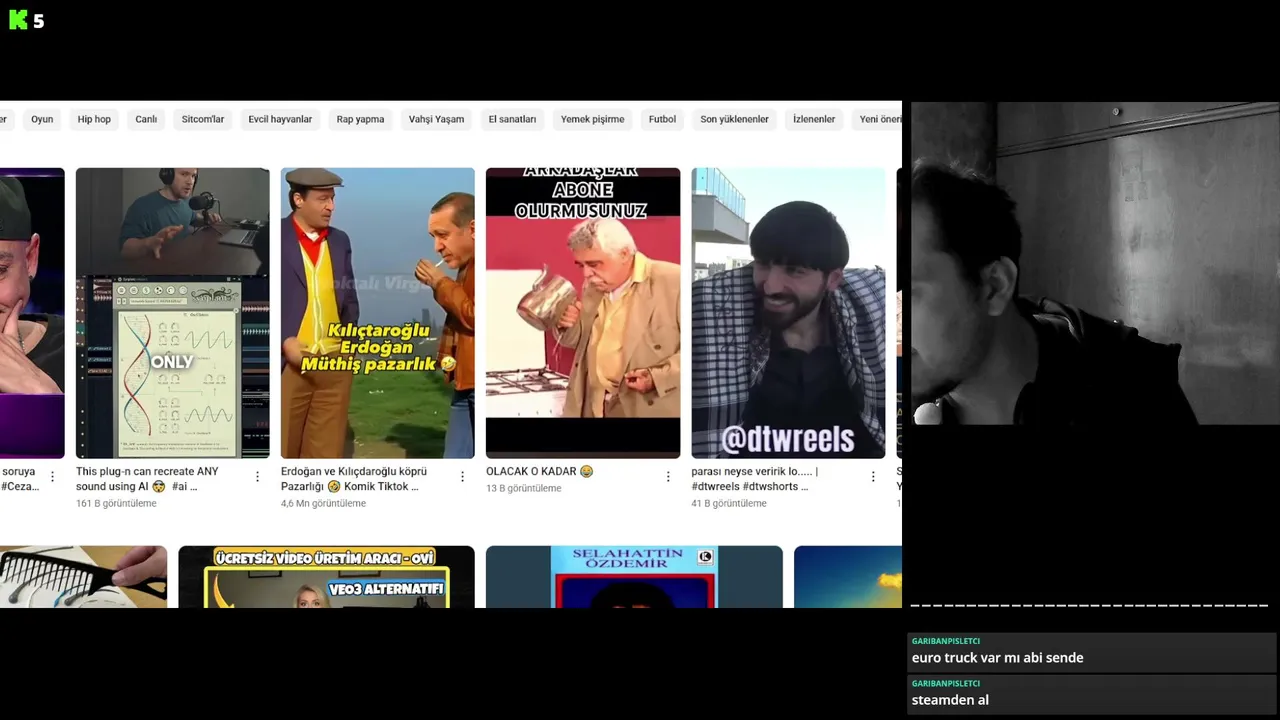1280x720 pixels.
Task: Click the Kick logo icon
Action: (x=18, y=20)
